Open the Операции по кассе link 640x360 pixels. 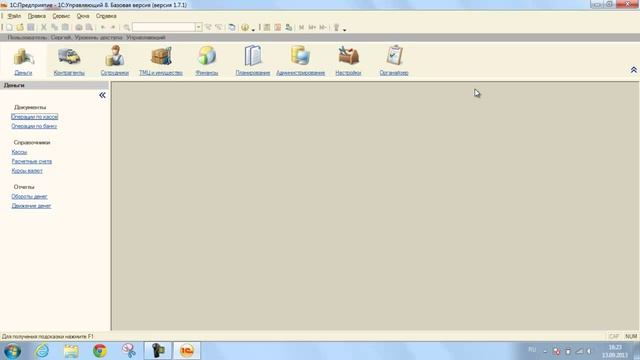pos(35,117)
